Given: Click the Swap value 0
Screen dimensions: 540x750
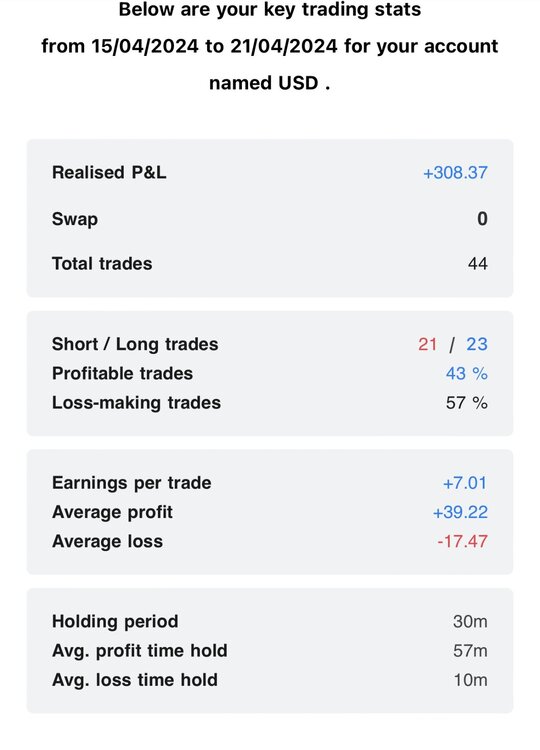Looking at the screenshot, I should (482, 219).
